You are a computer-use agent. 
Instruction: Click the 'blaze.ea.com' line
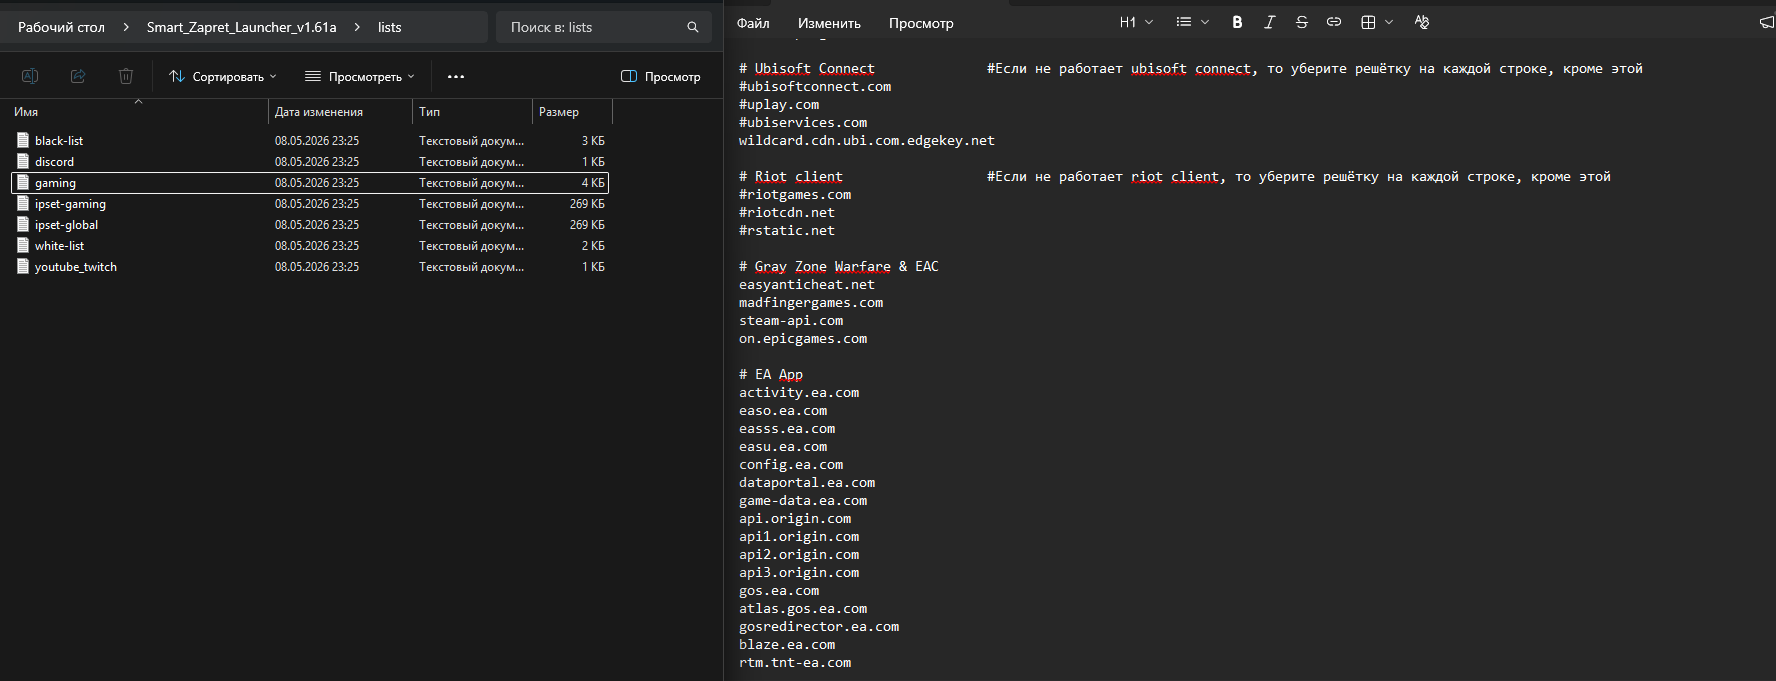(x=787, y=644)
